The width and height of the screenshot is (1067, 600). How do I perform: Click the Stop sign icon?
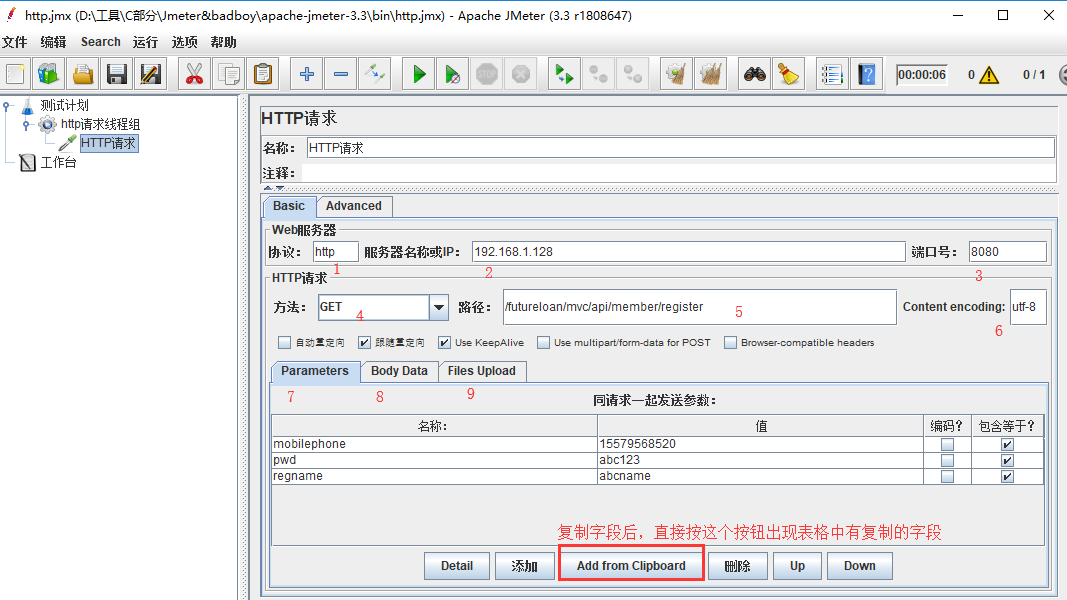[487, 74]
